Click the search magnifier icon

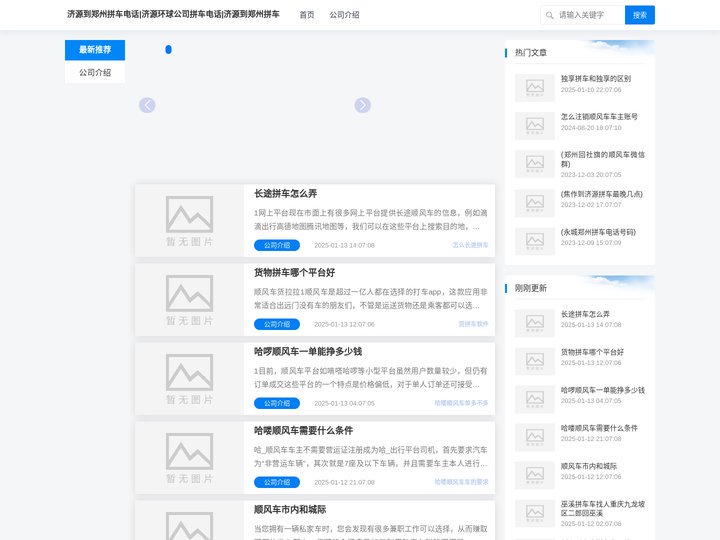(x=549, y=15)
